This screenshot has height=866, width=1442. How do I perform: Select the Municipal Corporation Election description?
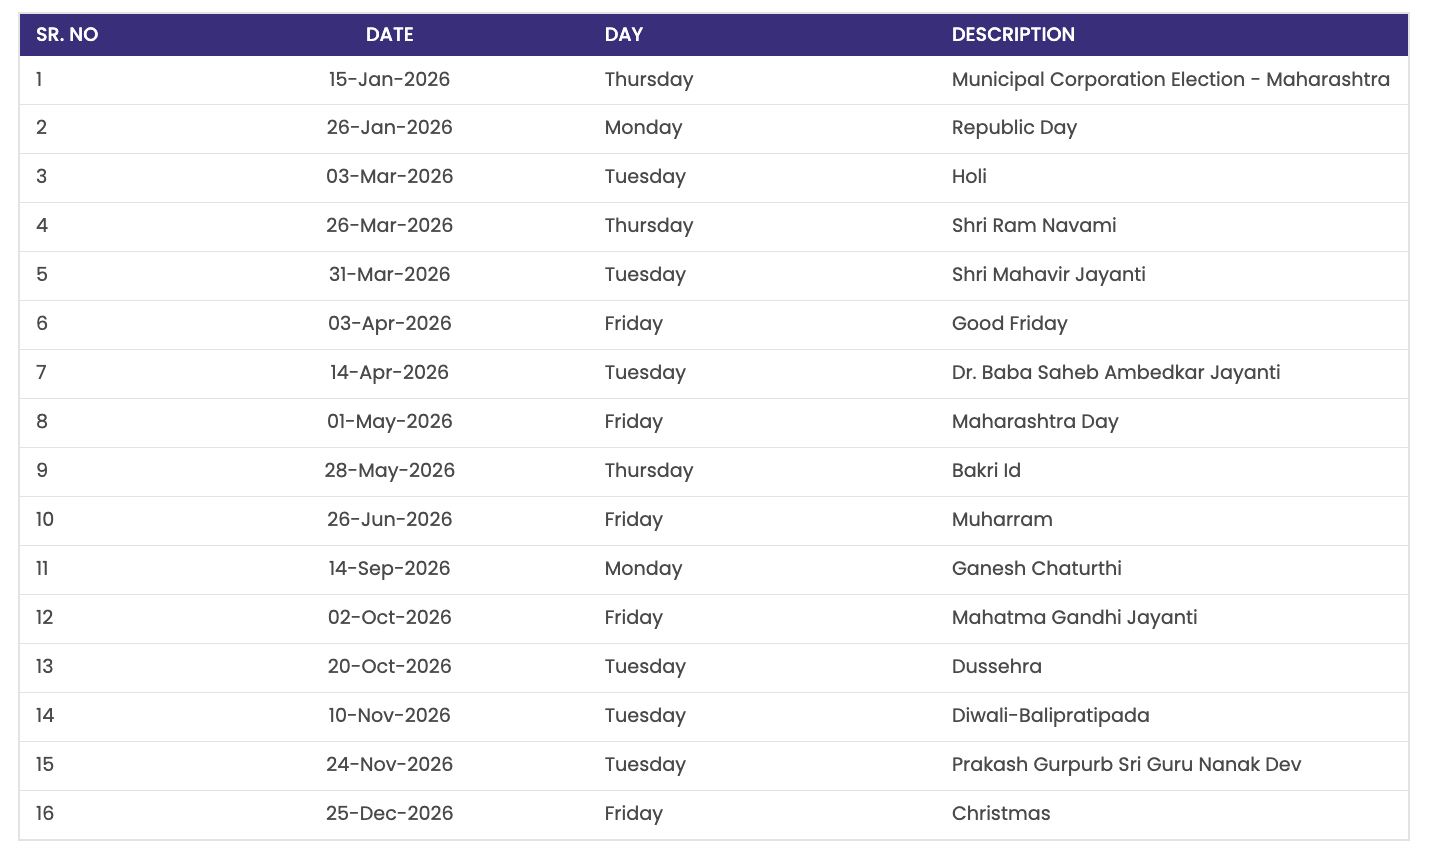coord(1170,79)
